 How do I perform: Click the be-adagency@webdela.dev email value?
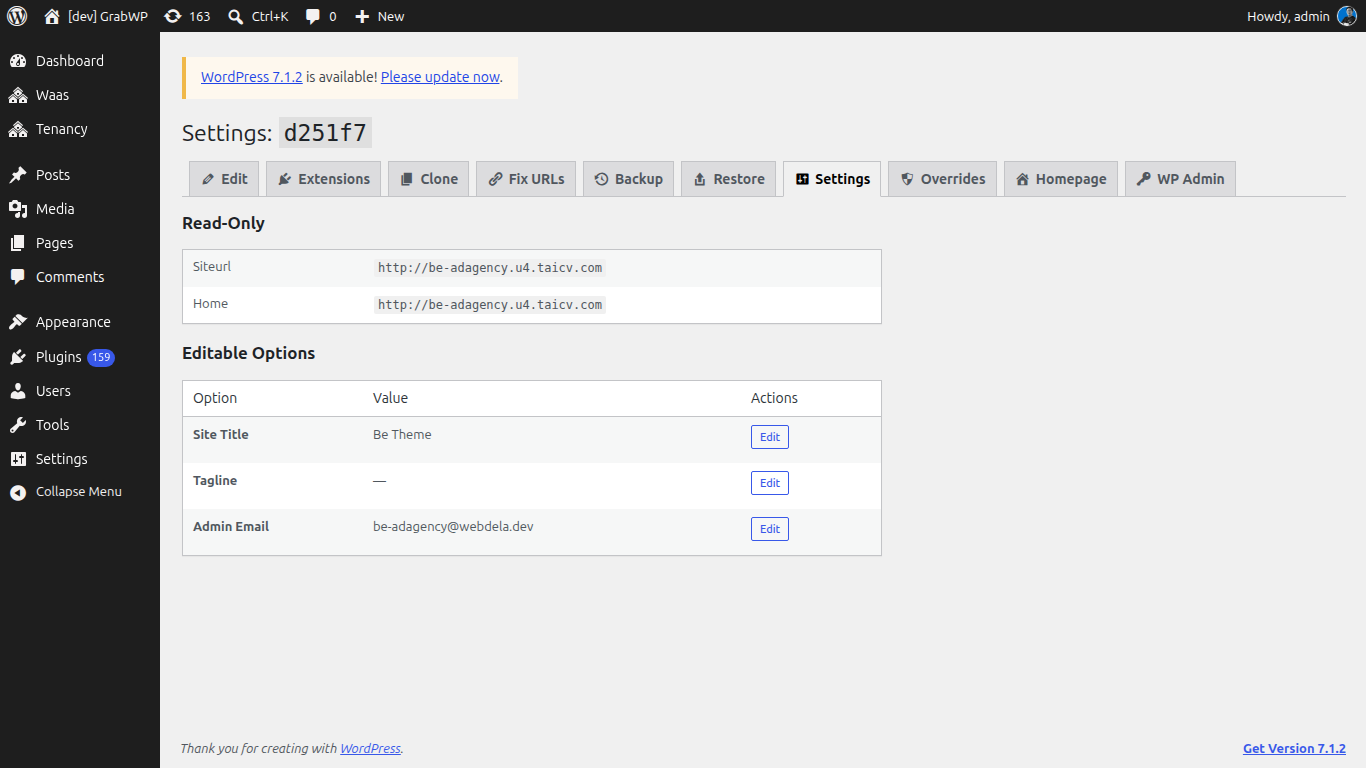coord(453,526)
